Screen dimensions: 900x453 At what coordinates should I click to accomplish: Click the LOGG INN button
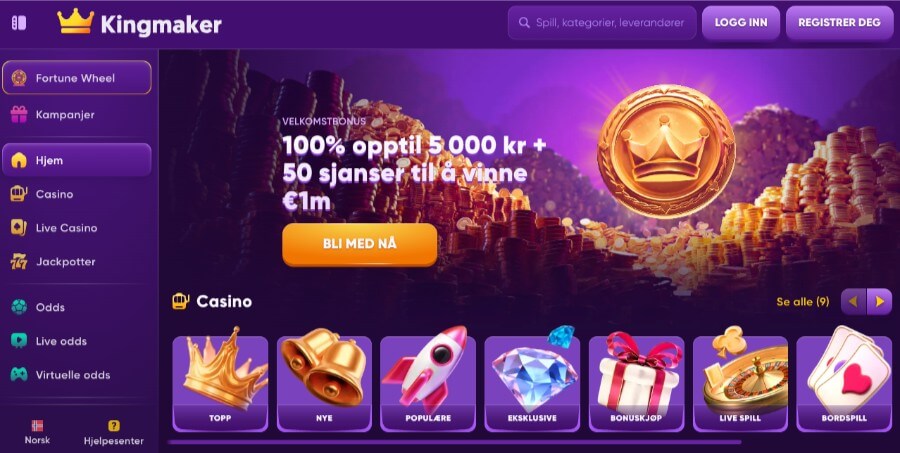[x=741, y=23]
